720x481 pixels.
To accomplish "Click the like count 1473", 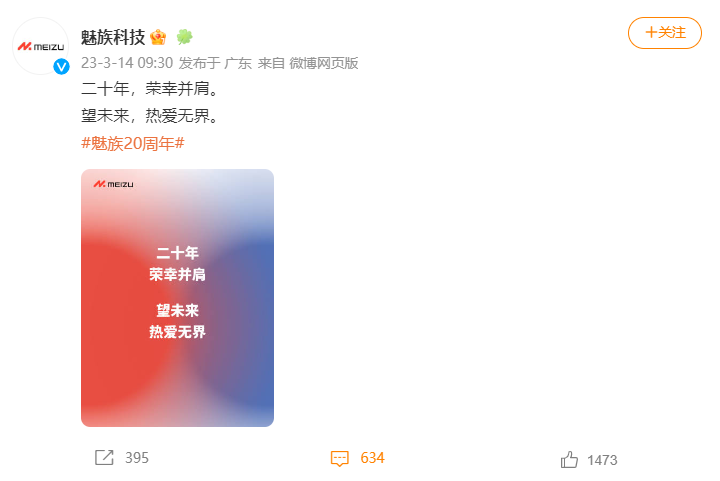I will coord(602,460).
